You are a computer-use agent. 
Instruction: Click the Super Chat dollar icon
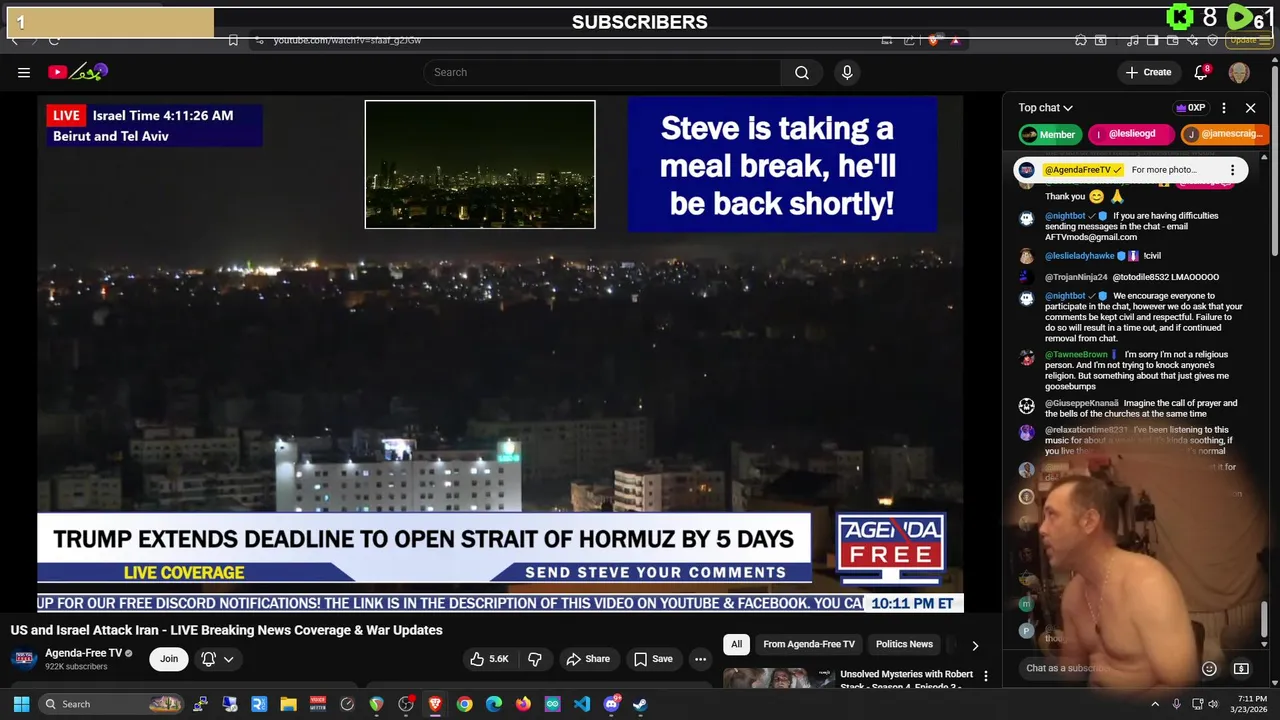coord(1241,668)
